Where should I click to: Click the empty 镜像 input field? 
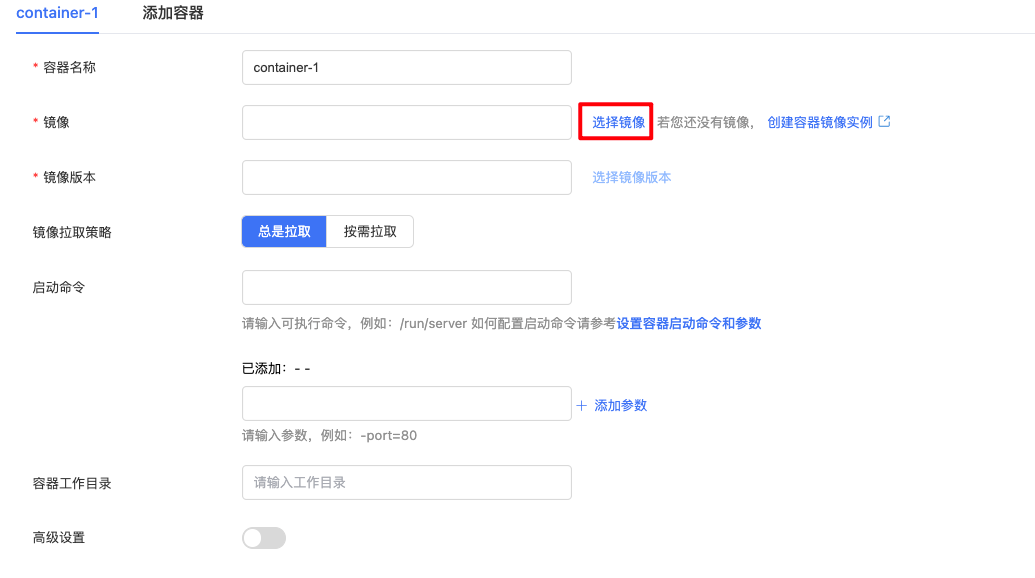coord(406,122)
